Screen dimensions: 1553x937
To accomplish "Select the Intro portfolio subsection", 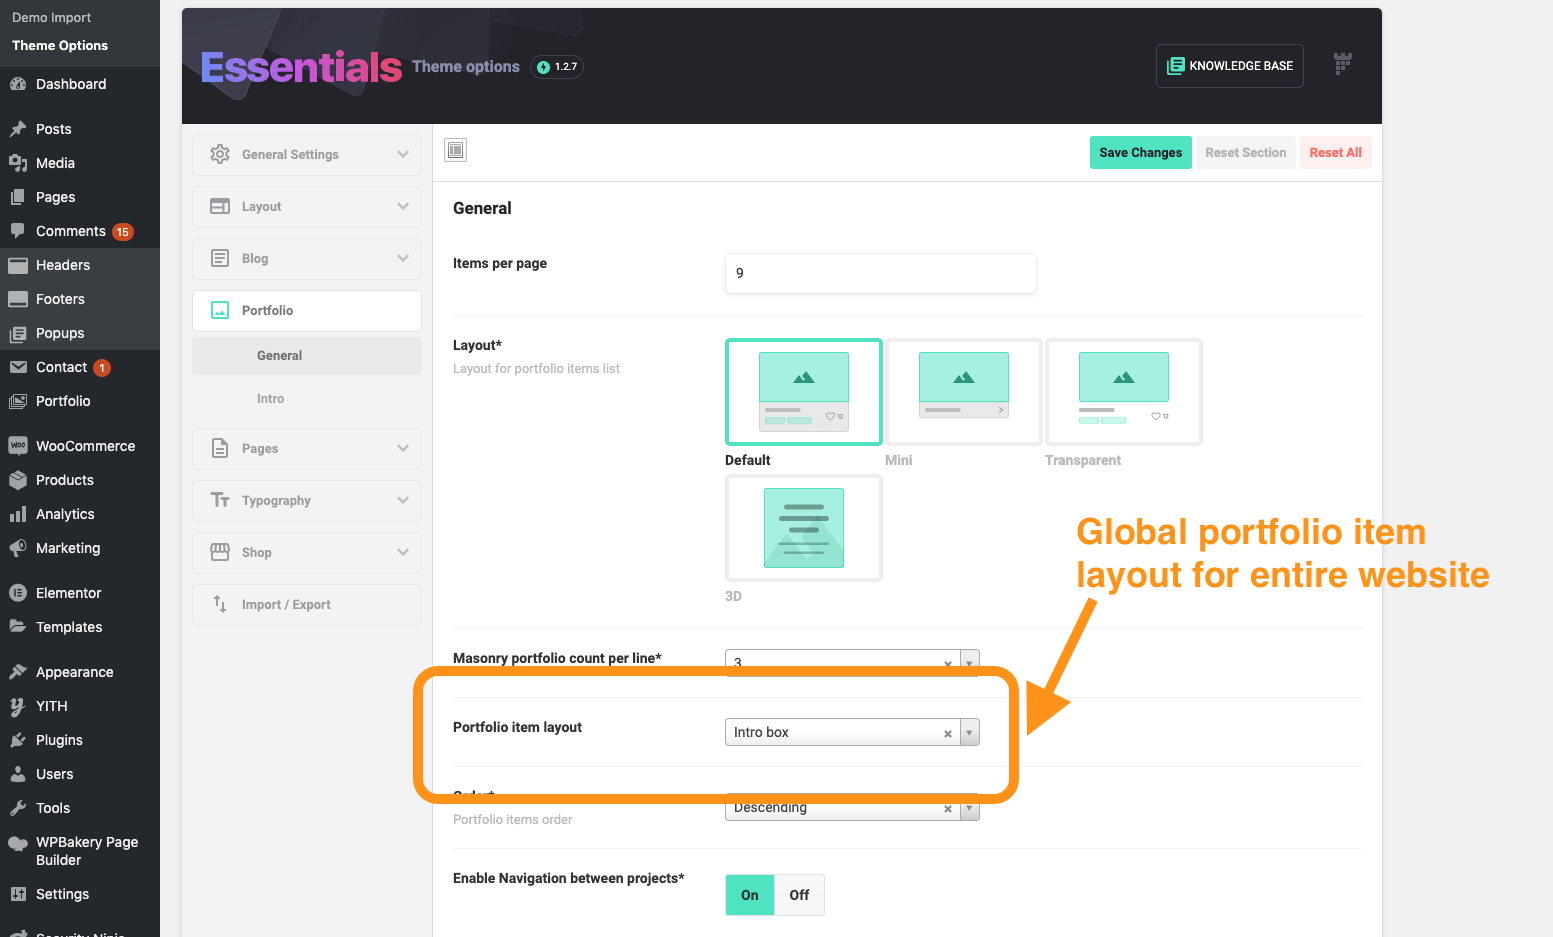I will tap(307, 398).
